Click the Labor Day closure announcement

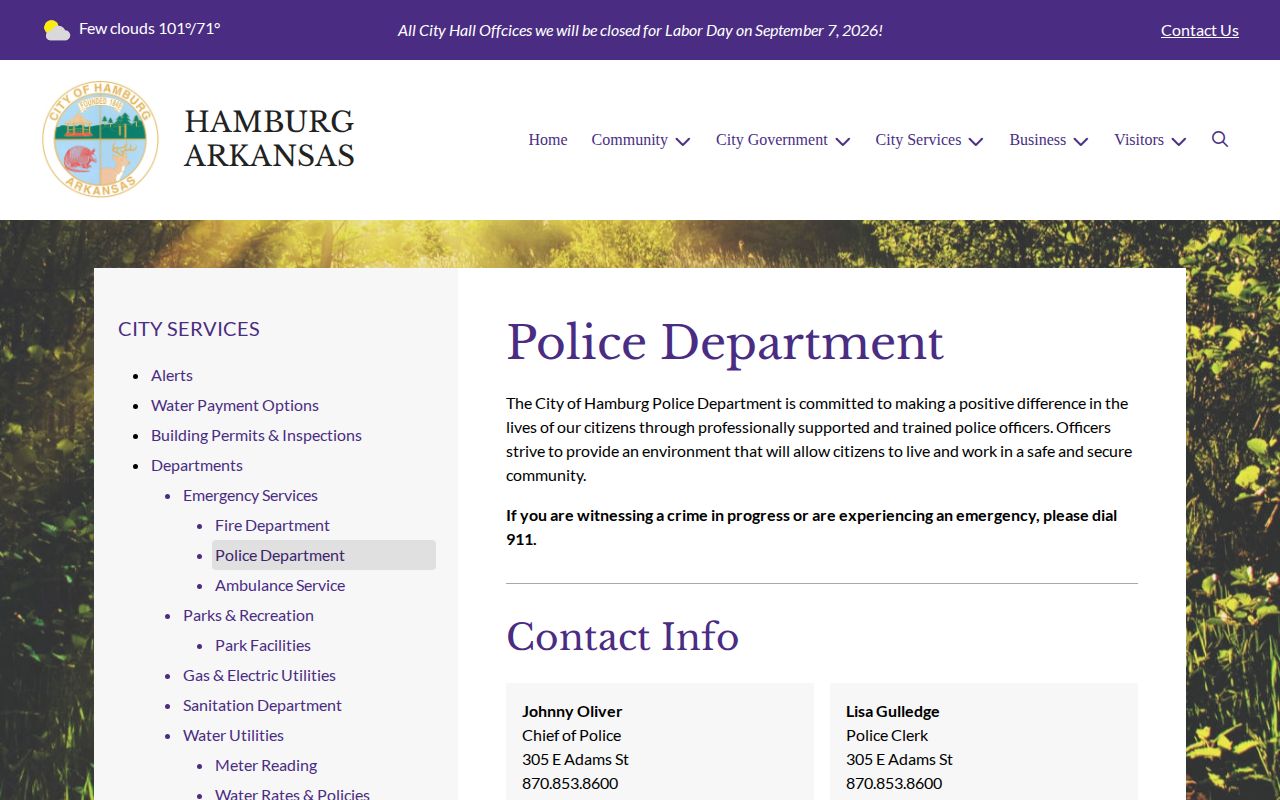click(640, 30)
